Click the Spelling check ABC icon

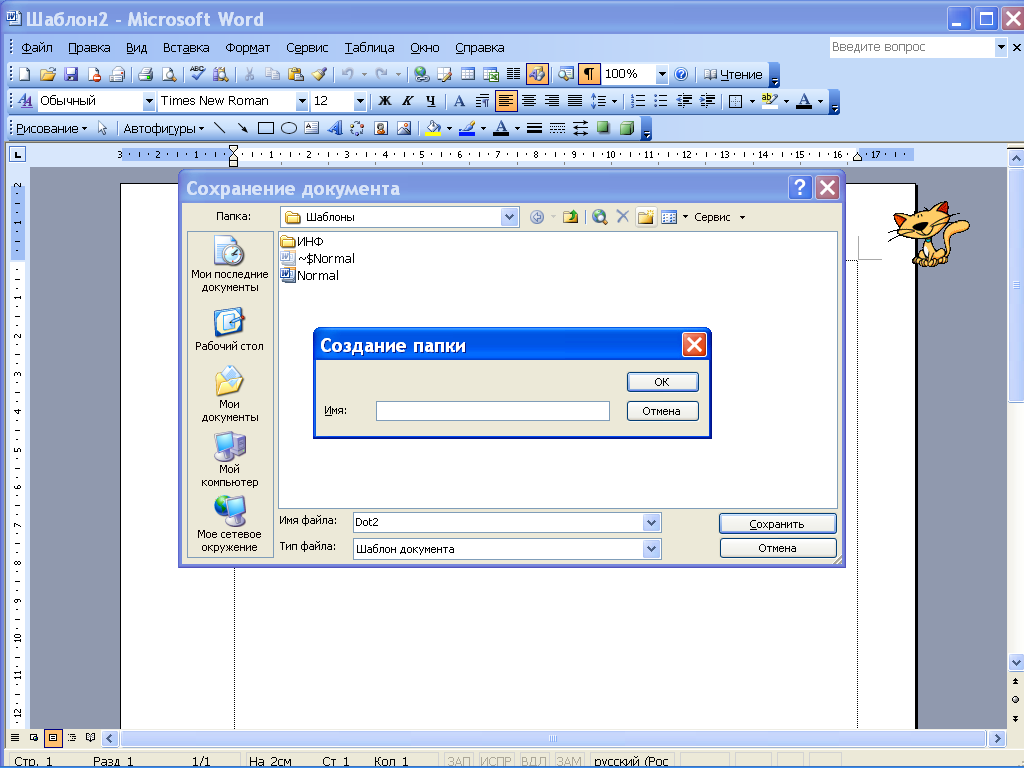pos(197,74)
